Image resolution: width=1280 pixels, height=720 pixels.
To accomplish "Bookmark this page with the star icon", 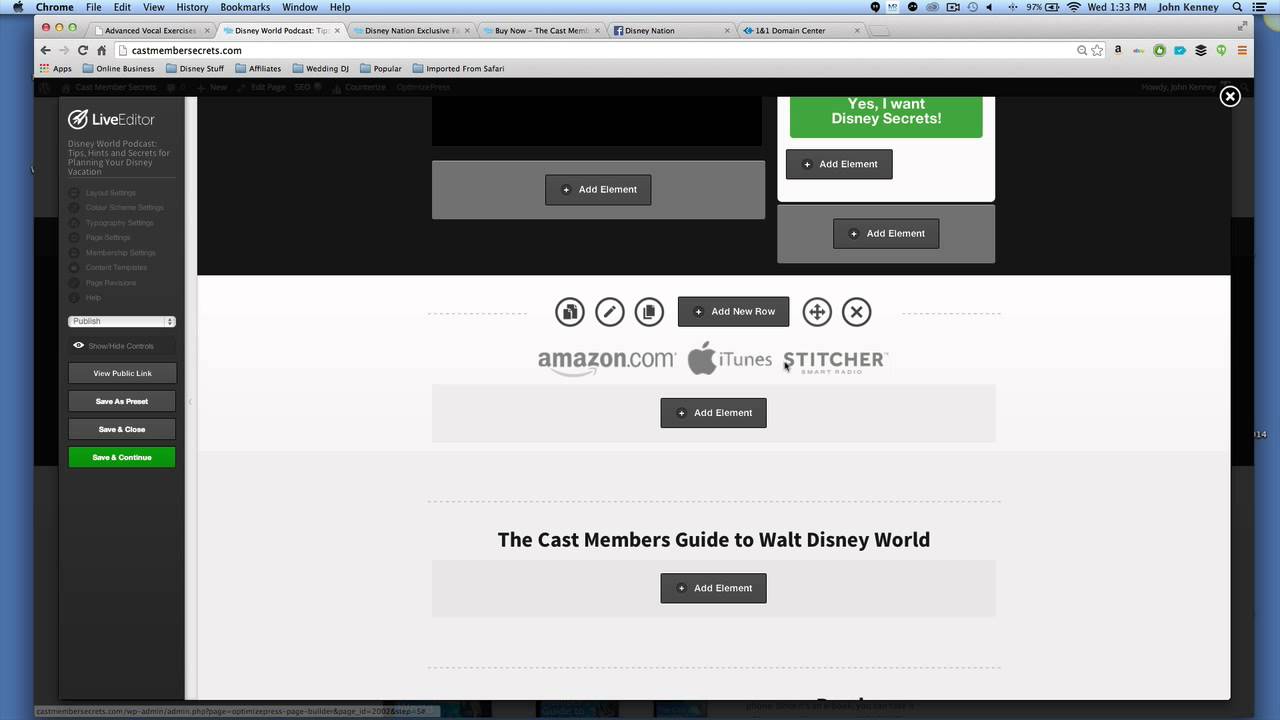I will (x=1097, y=50).
